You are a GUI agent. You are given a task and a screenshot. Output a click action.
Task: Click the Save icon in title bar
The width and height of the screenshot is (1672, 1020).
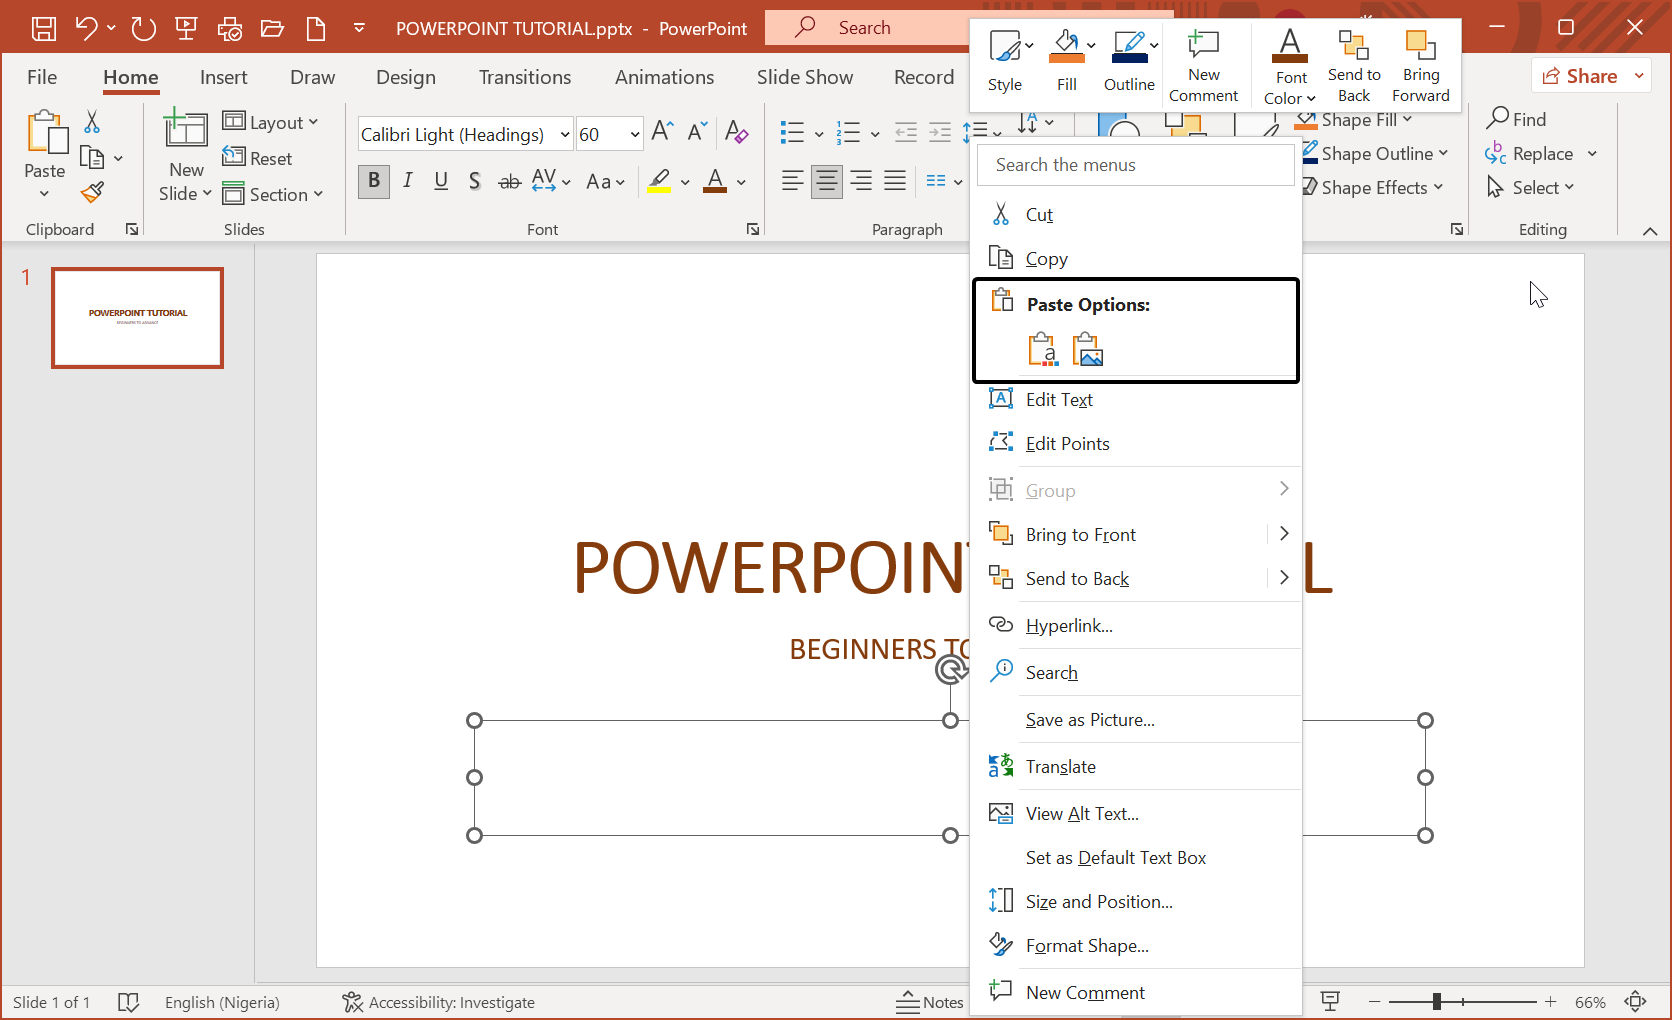click(44, 28)
